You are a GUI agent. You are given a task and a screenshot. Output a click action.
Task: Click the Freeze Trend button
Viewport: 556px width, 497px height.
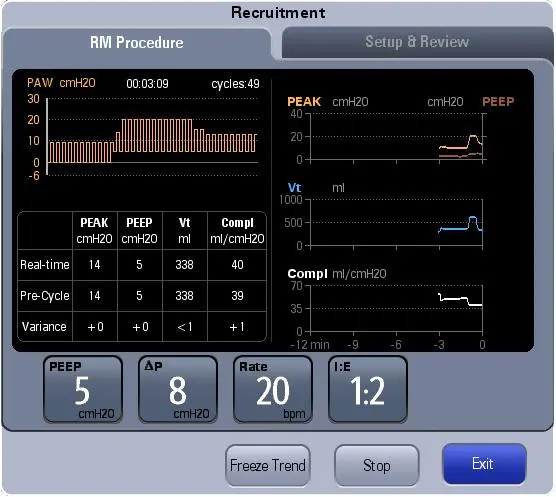tap(268, 465)
